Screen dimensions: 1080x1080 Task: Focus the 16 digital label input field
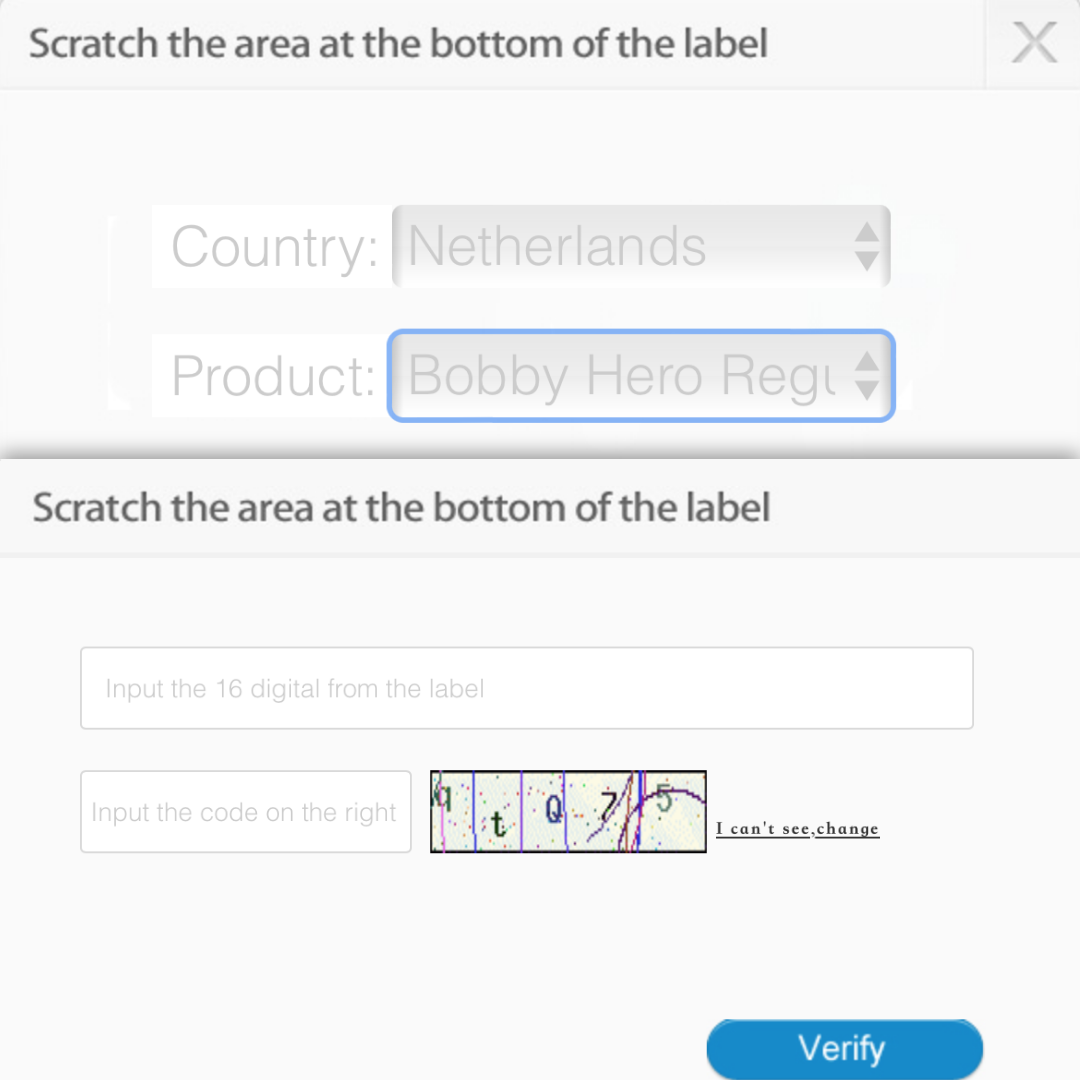(x=526, y=688)
